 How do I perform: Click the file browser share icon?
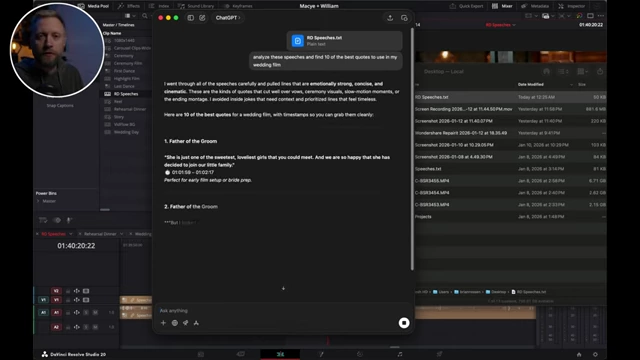point(600,72)
